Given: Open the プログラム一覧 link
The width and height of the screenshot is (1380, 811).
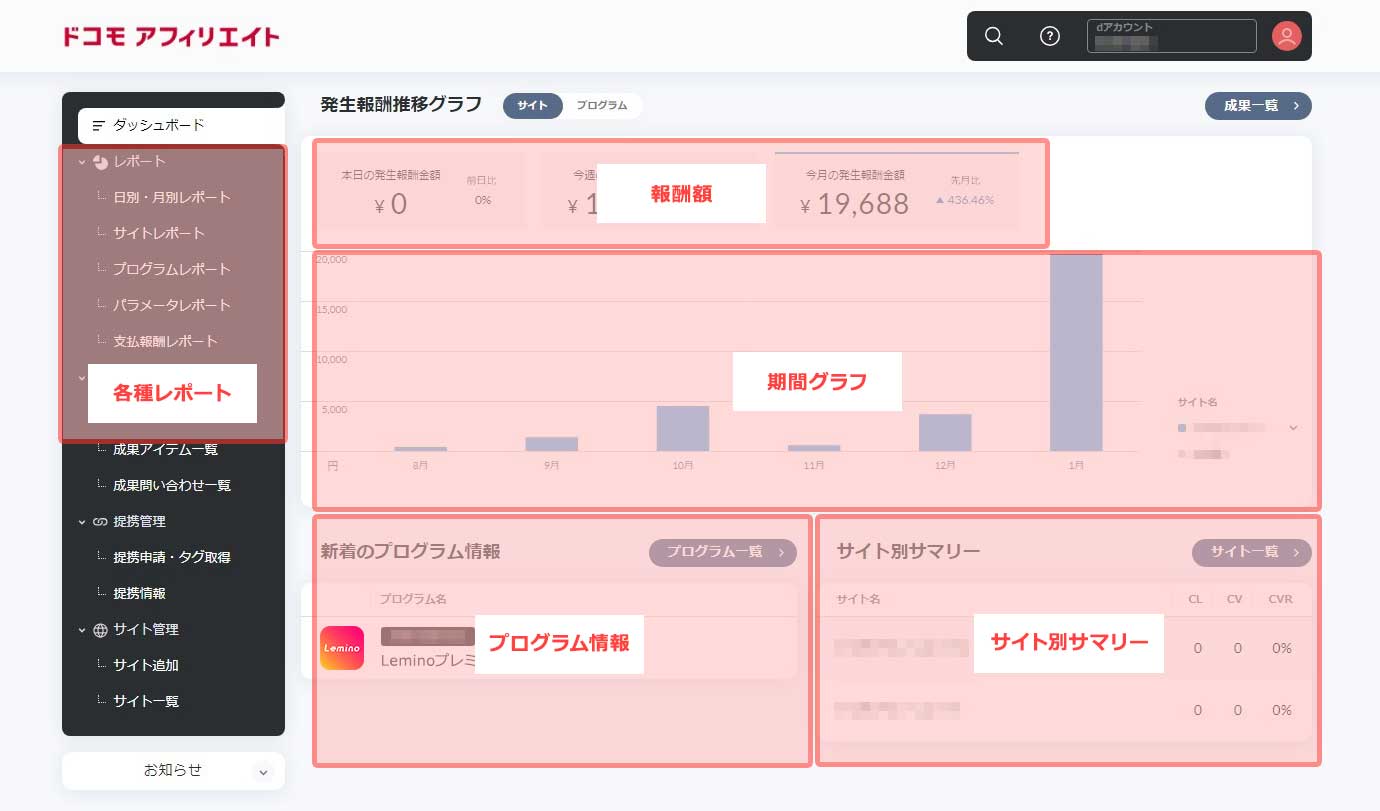Looking at the screenshot, I should 722,552.
